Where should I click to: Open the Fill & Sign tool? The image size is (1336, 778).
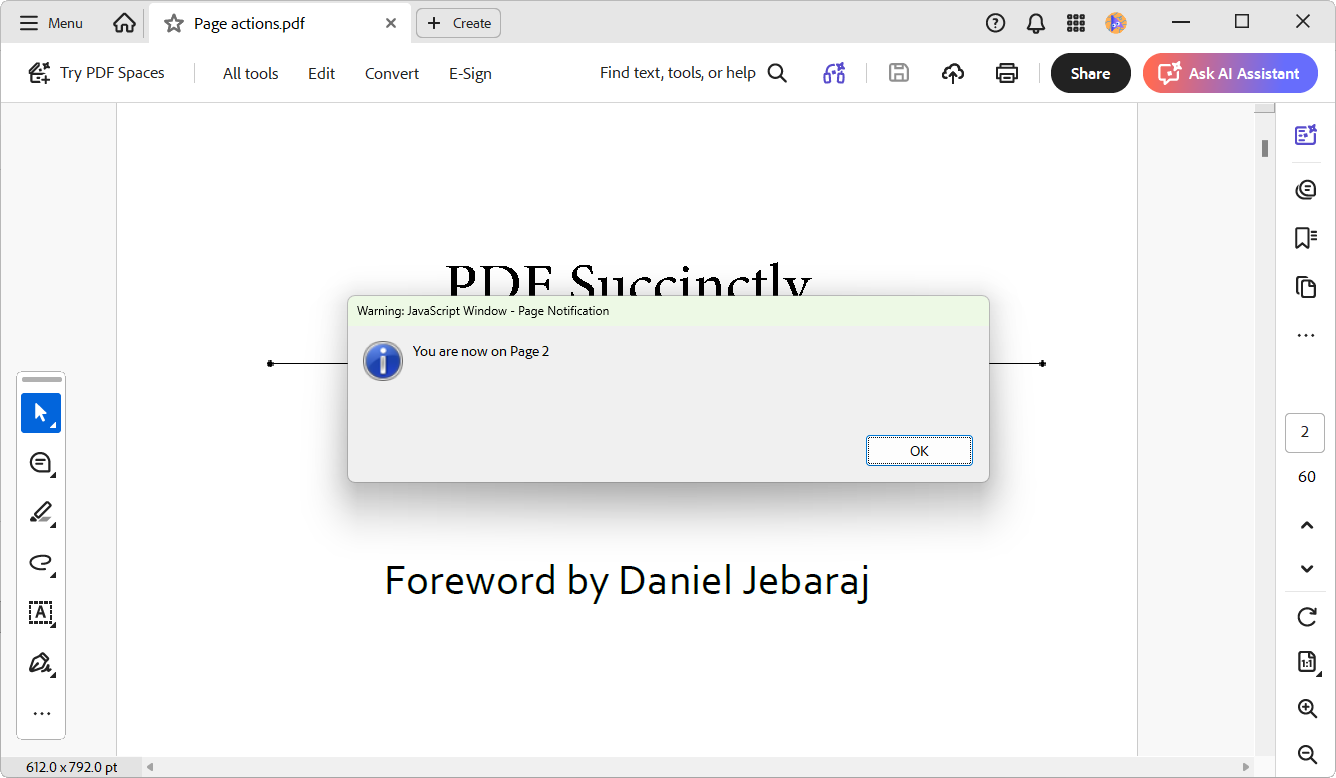point(41,663)
